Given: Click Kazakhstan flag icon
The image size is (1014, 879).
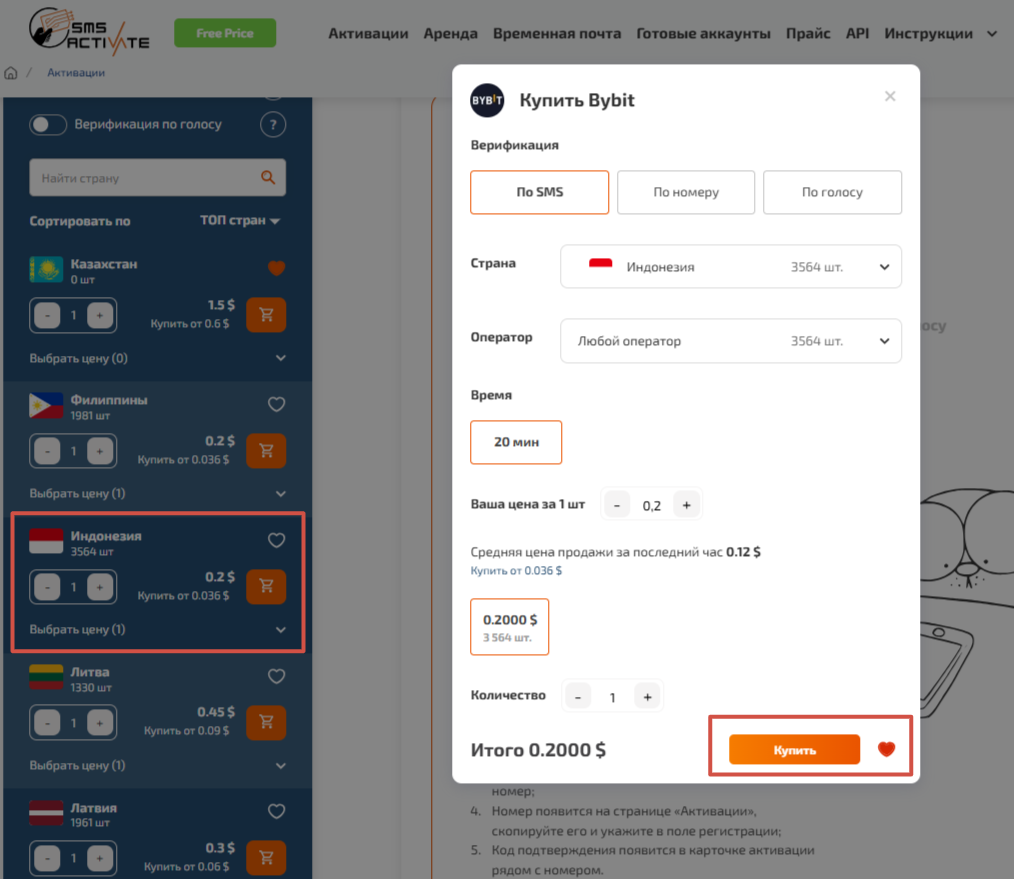Looking at the screenshot, I should point(46,270).
